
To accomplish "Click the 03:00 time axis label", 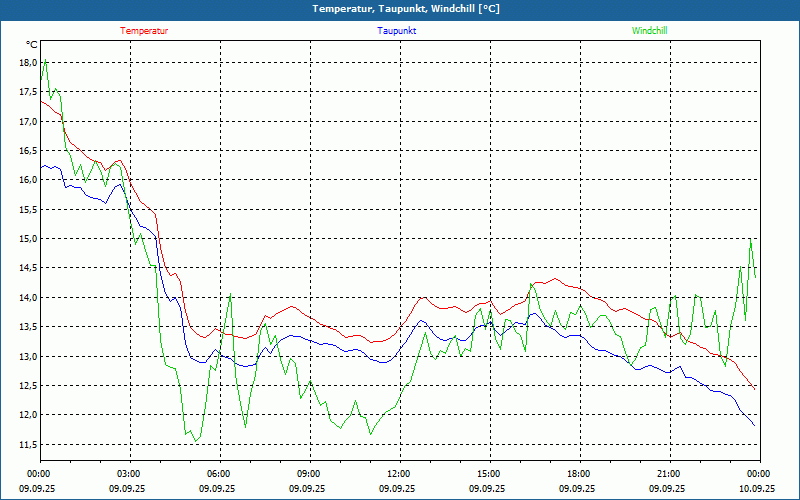I will (x=129, y=474).
